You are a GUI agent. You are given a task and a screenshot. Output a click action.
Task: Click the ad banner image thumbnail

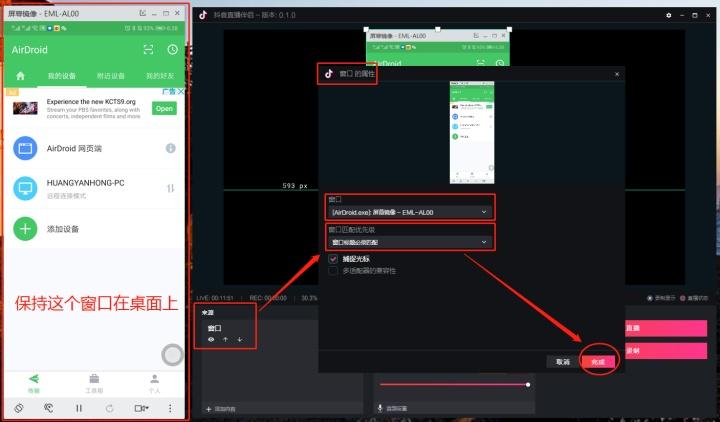point(25,108)
